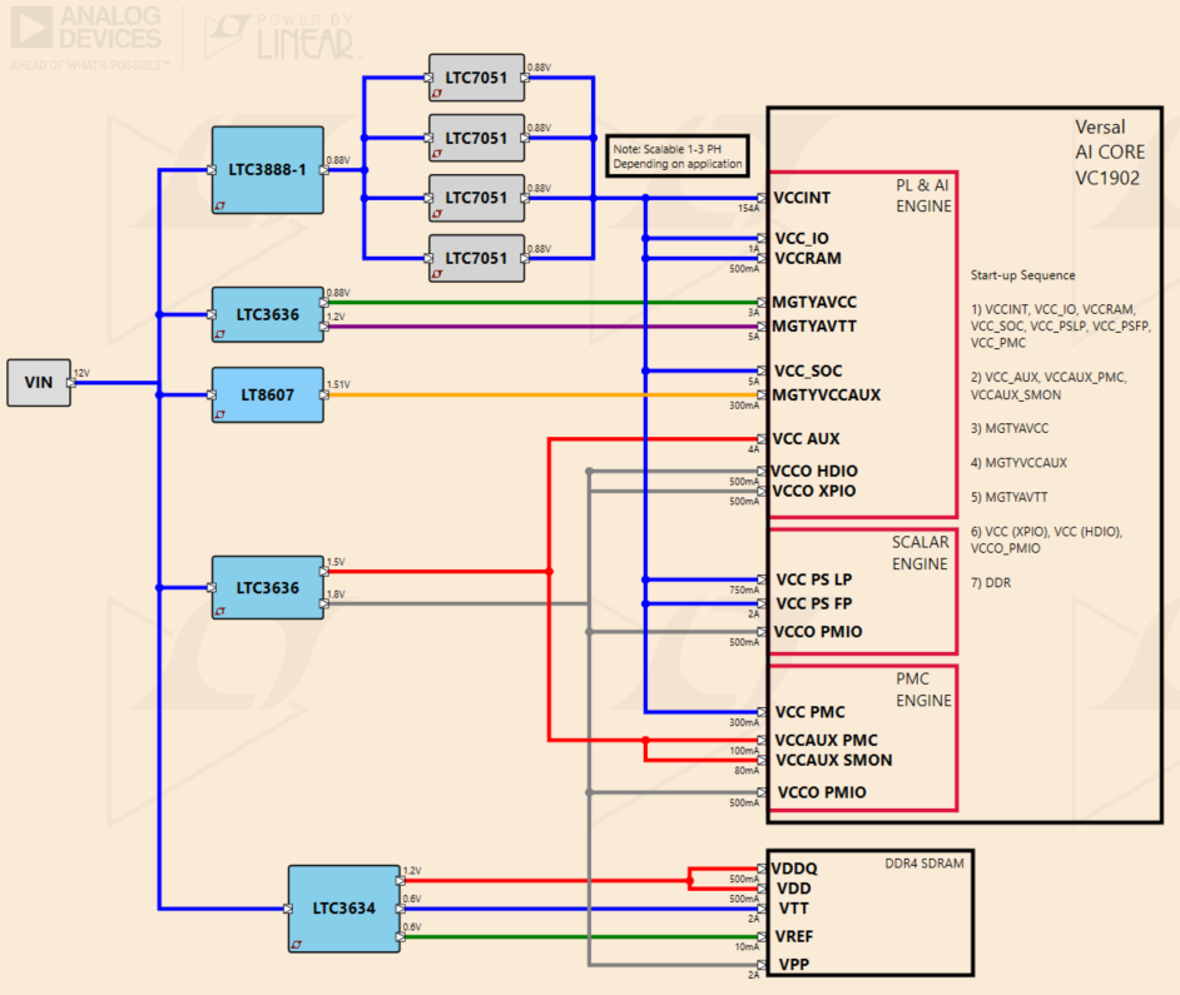Click the VPP pin label
Viewport: 1180px width, 995px height.
point(794,965)
